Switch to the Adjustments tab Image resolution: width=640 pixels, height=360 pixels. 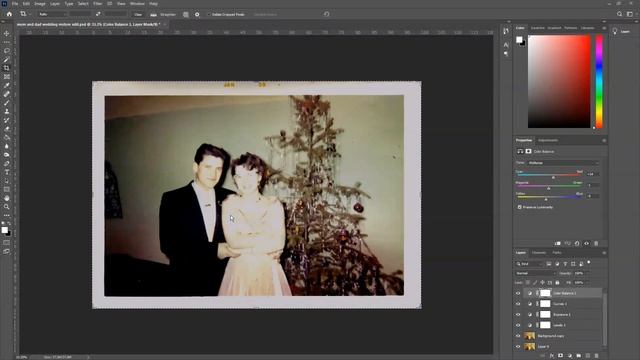(x=548, y=140)
